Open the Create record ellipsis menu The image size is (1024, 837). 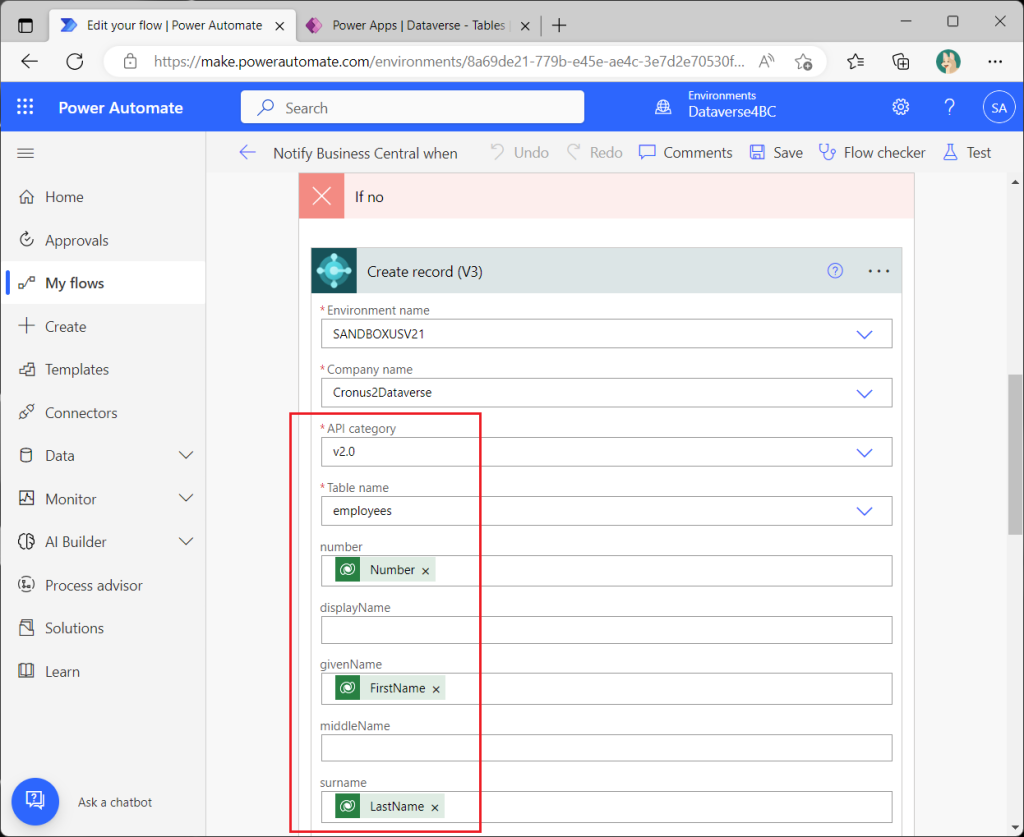click(x=878, y=271)
